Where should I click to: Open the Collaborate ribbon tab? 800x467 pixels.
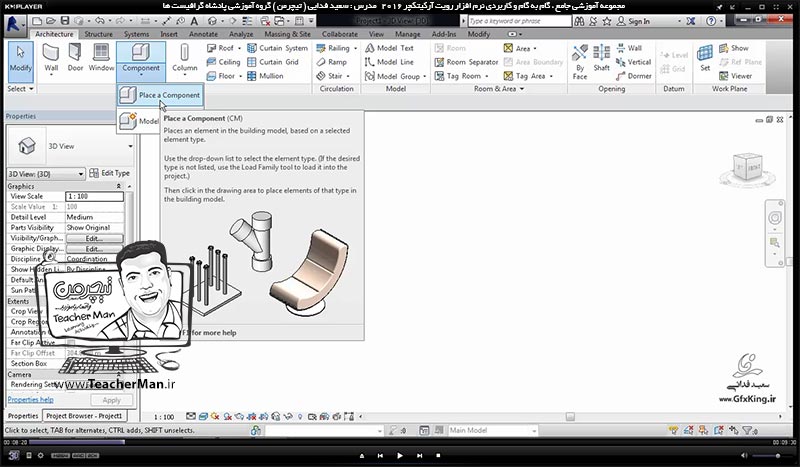339,34
